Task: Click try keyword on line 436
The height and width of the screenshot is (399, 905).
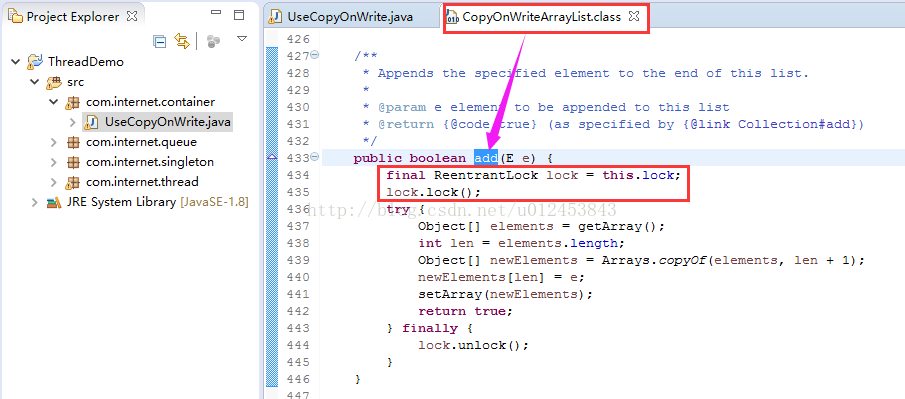Action: tap(398, 210)
